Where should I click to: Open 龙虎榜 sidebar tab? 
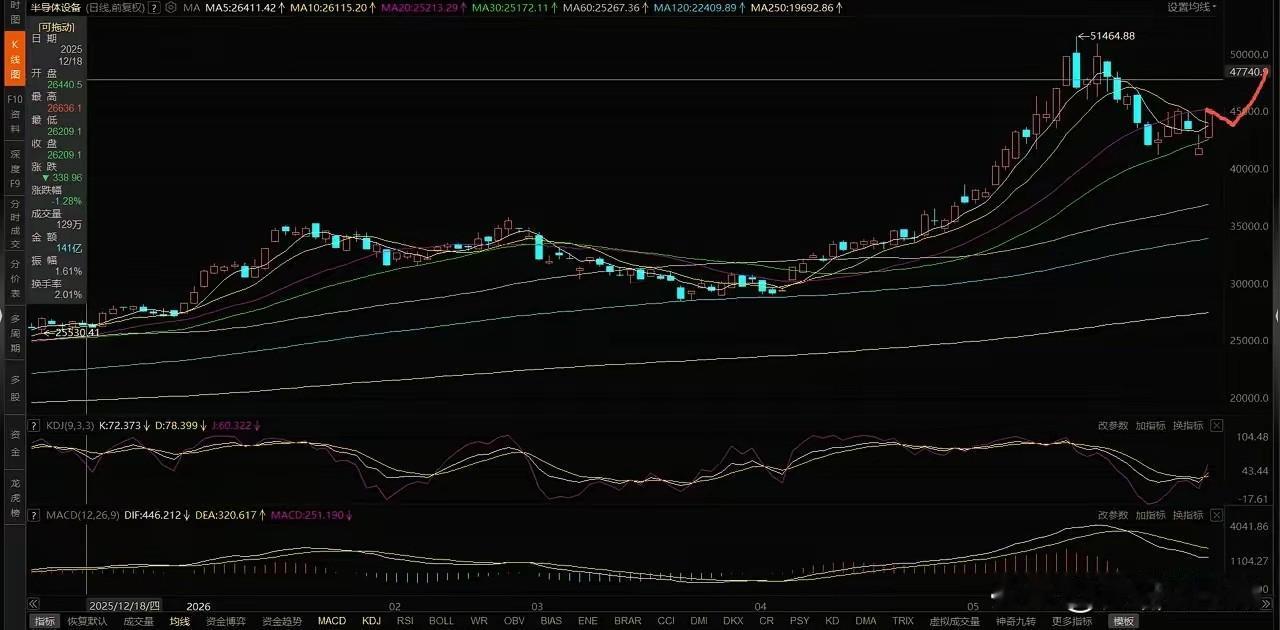click(15, 497)
